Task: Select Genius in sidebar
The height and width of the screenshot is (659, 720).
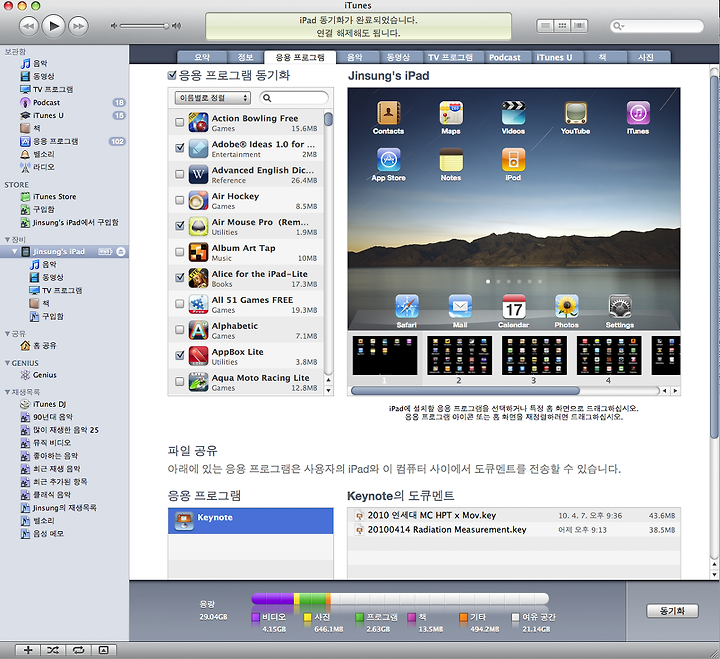Action: coord(45,375)
